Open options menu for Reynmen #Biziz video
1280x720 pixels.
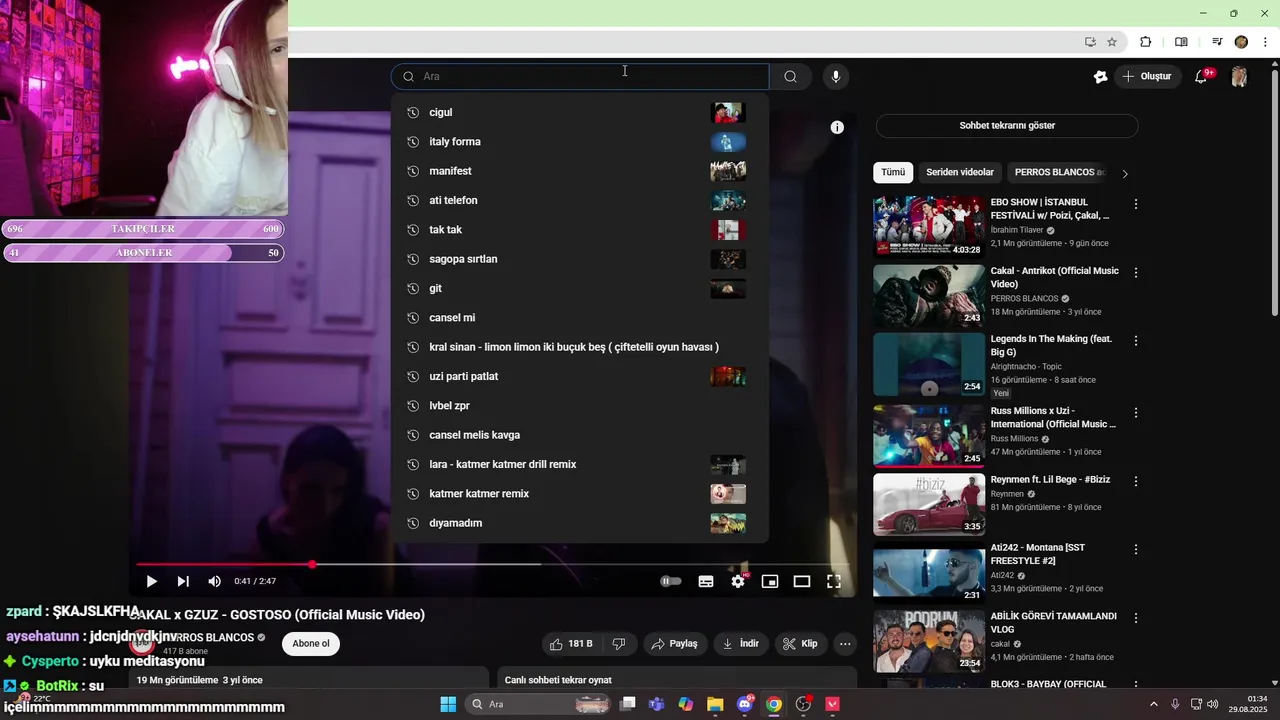[x=1135, y=481]
